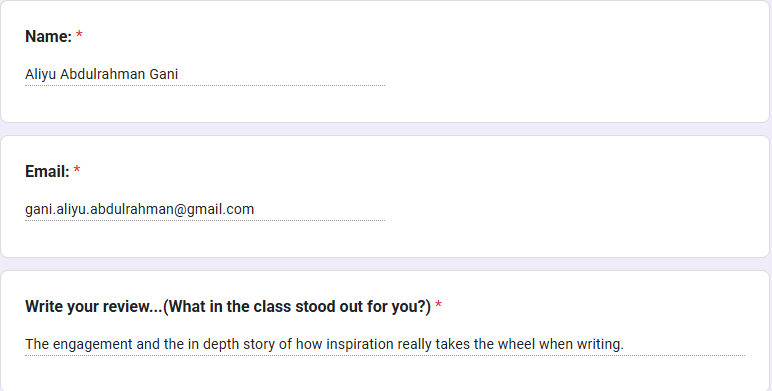Place cursor on "gani.aliyu" at the email start
Screen dimensions: 772x391
click(56, 209)
